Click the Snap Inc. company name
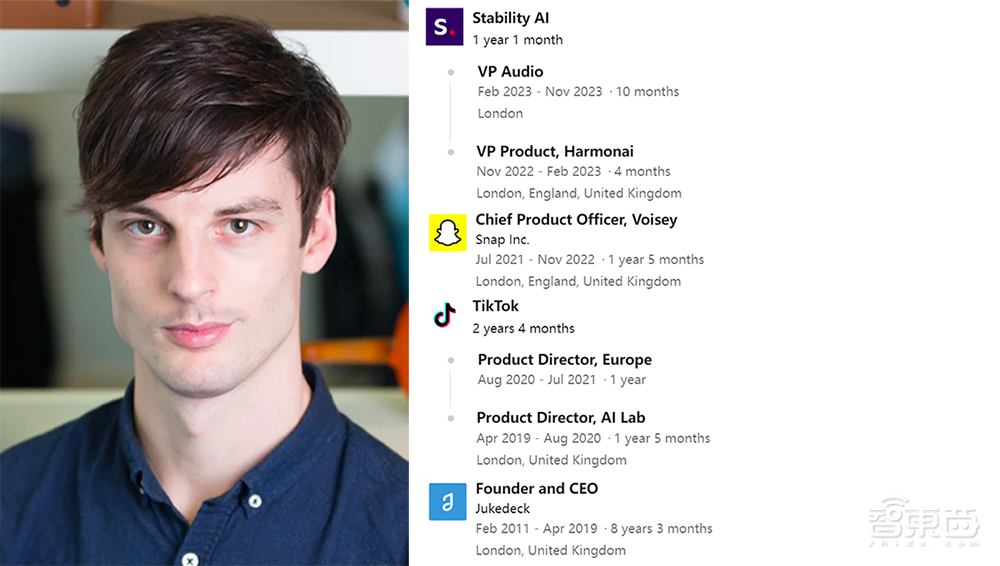 tap(502, 240)
